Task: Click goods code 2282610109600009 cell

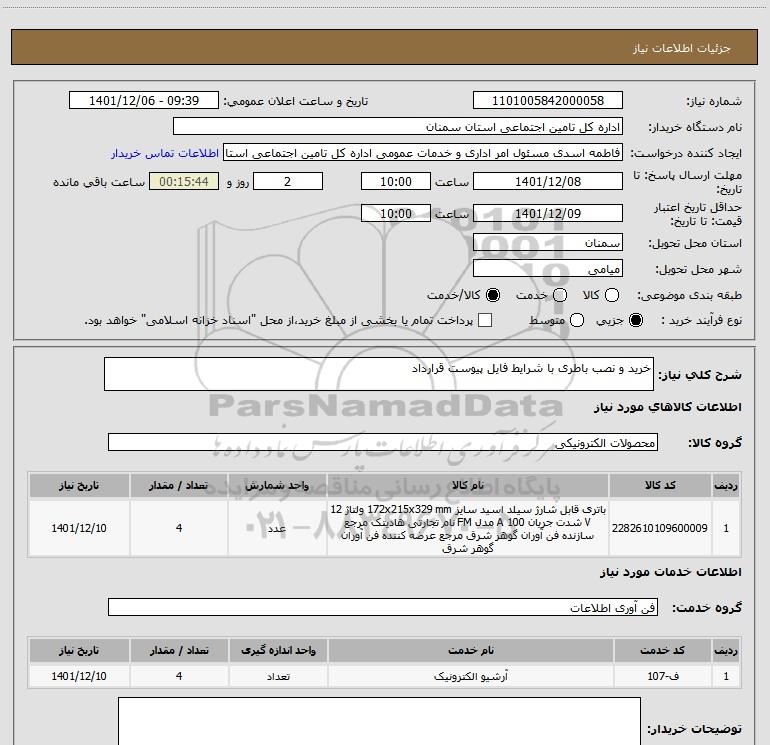Action: point(660,528)
